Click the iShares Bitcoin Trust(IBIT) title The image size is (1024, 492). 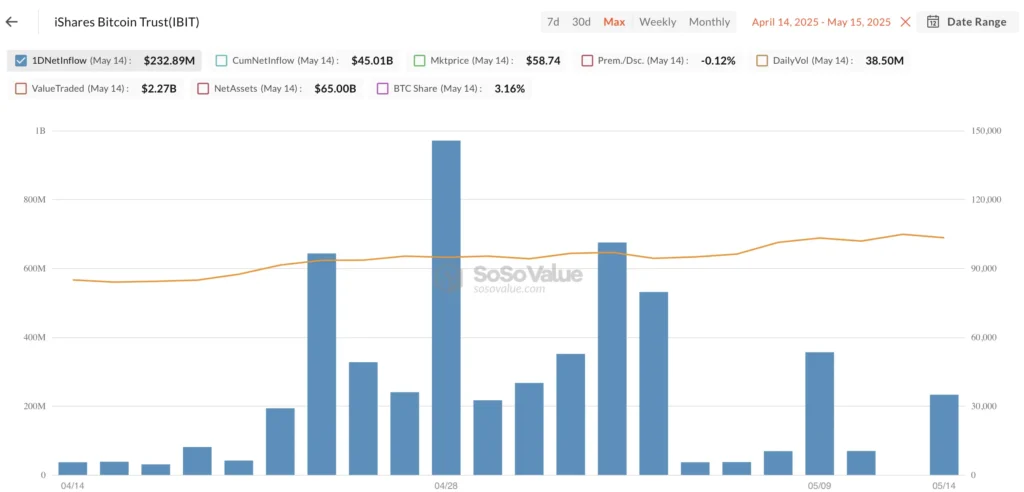point(127,22)
